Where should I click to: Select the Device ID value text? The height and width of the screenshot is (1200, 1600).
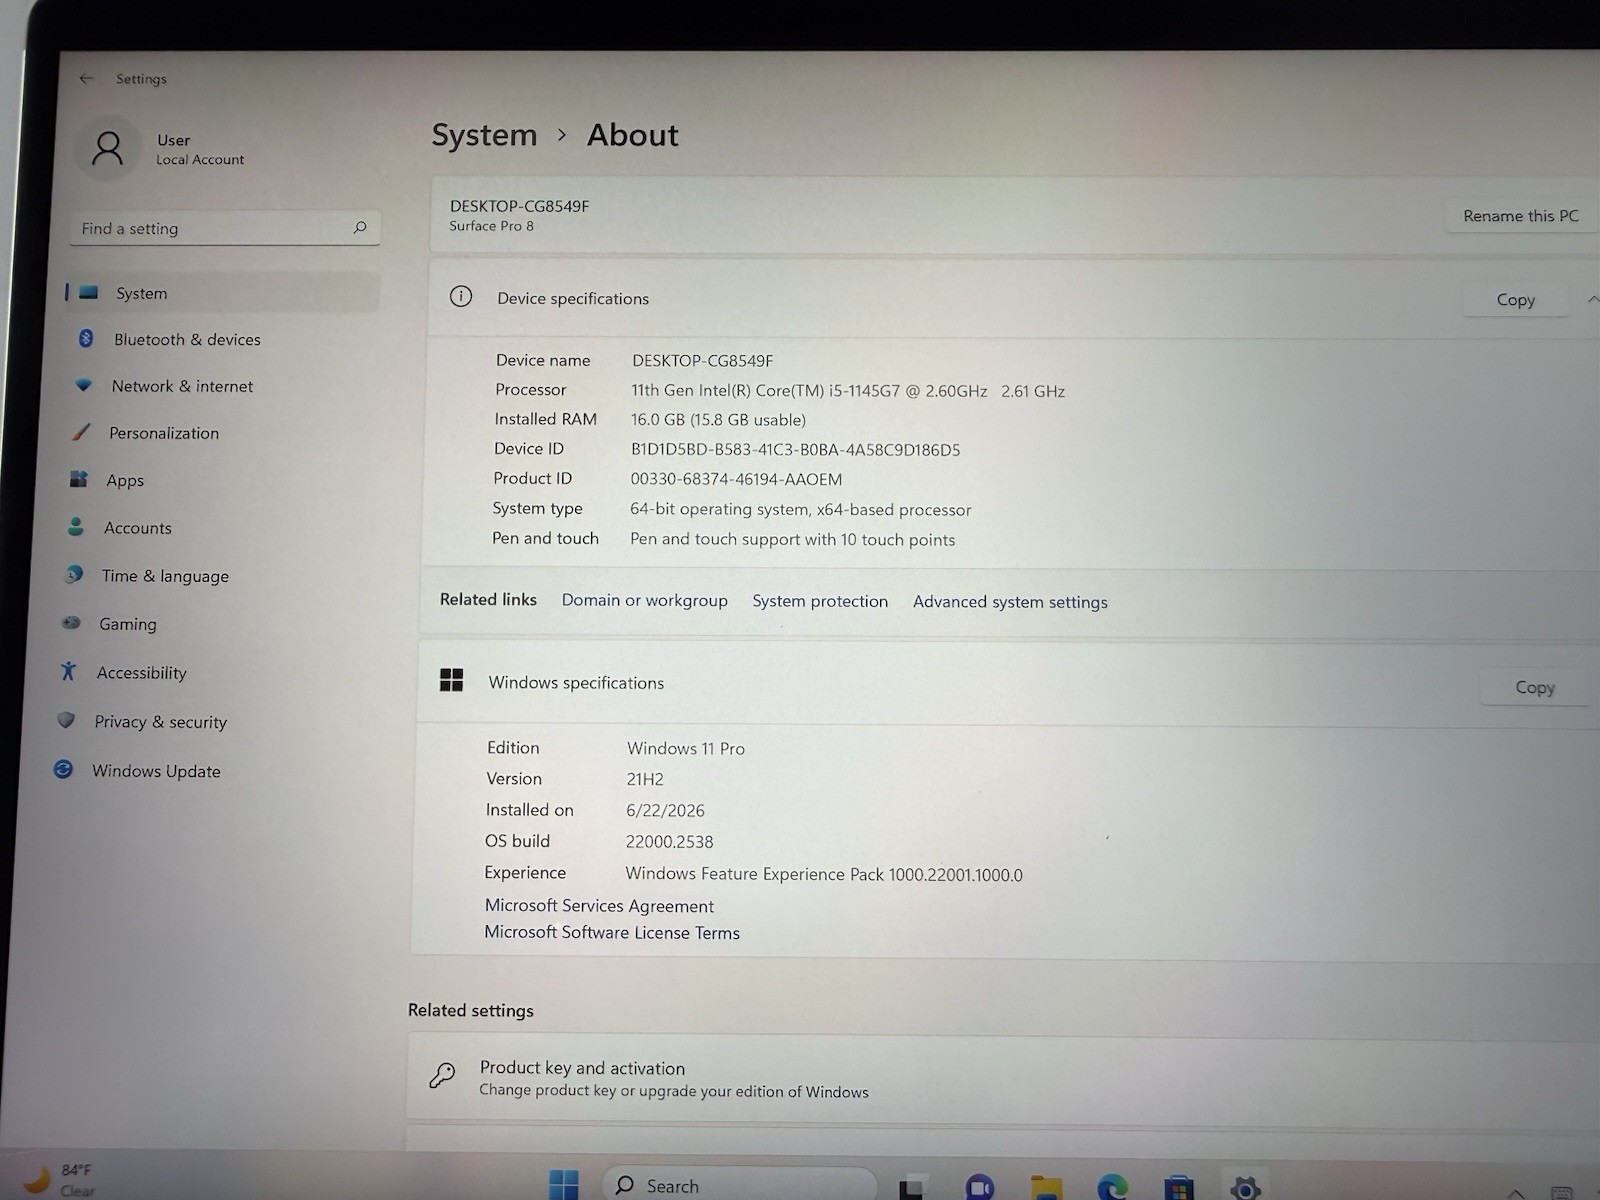click(x=795, y=450)
